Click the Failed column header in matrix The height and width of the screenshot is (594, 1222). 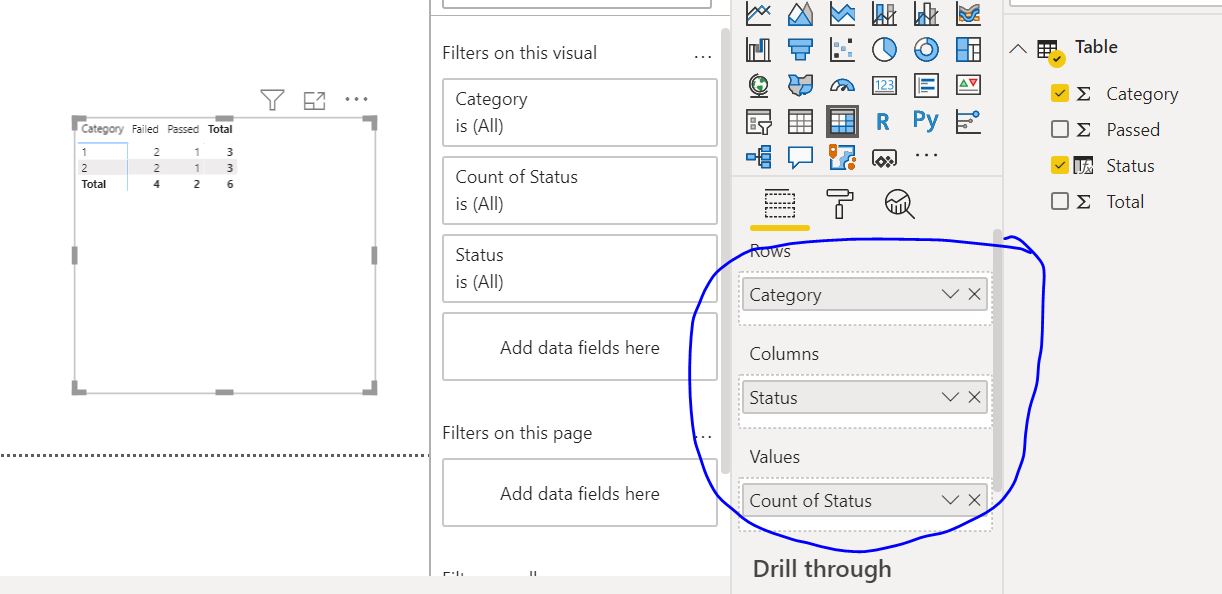pos(145,129)
